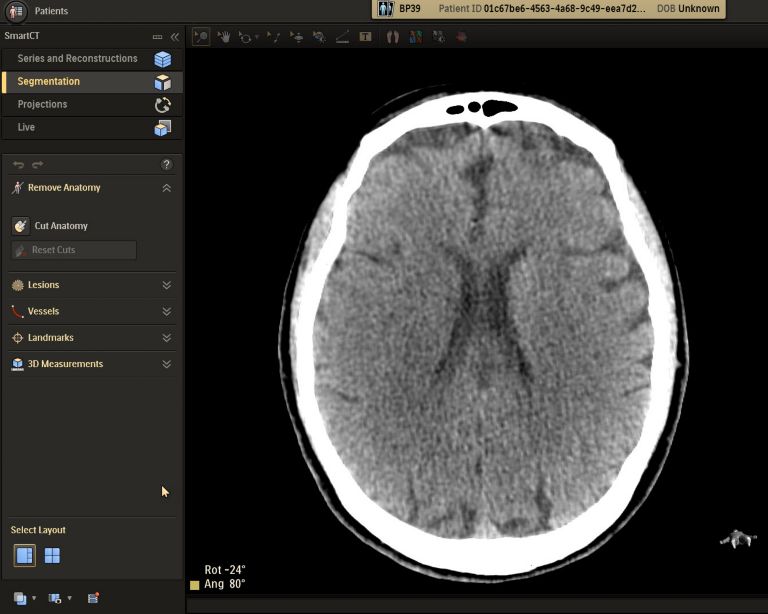
Task: Click the footprints orientation icon
Action: [x=393, y=37]
